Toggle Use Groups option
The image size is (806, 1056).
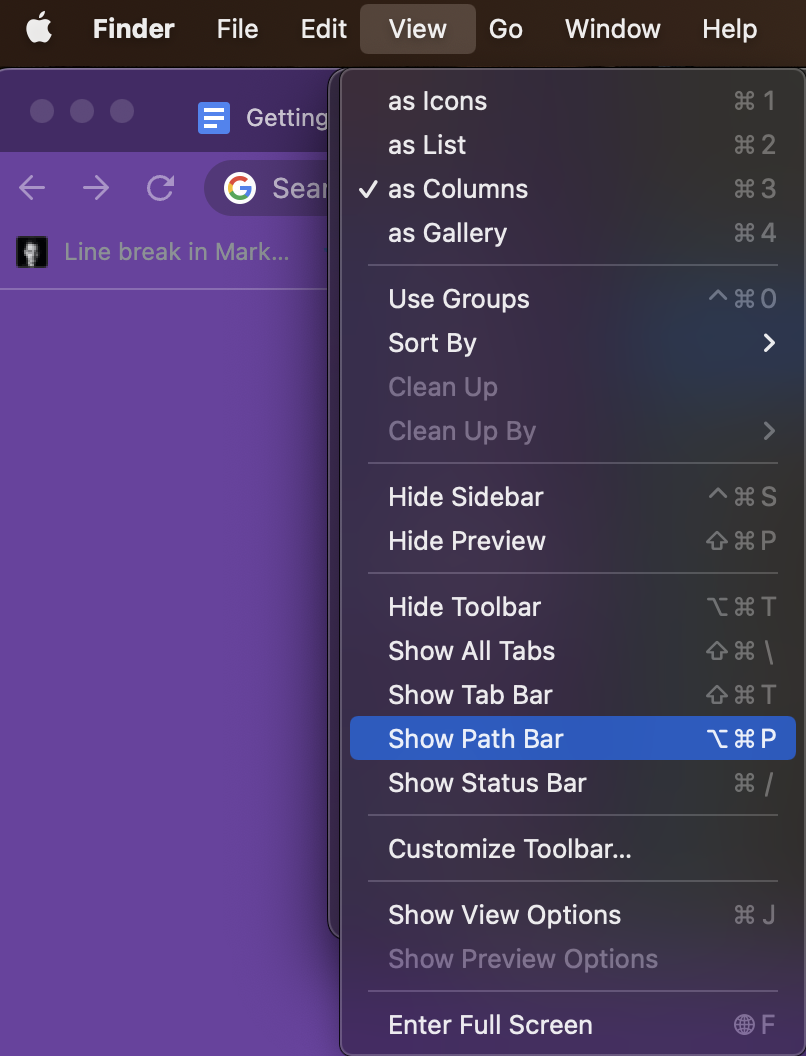click(459, 299)
